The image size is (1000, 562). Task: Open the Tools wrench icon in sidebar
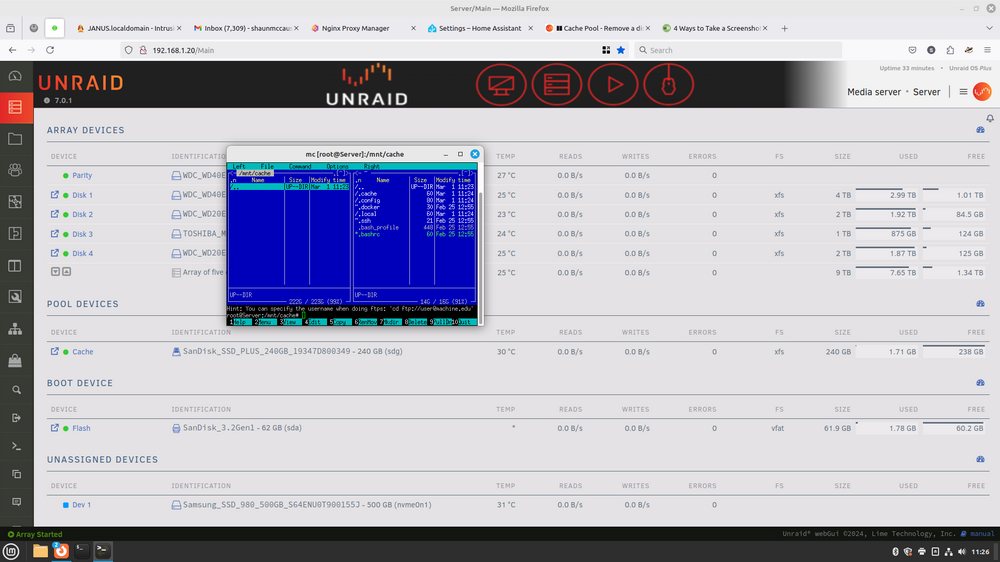15,297
